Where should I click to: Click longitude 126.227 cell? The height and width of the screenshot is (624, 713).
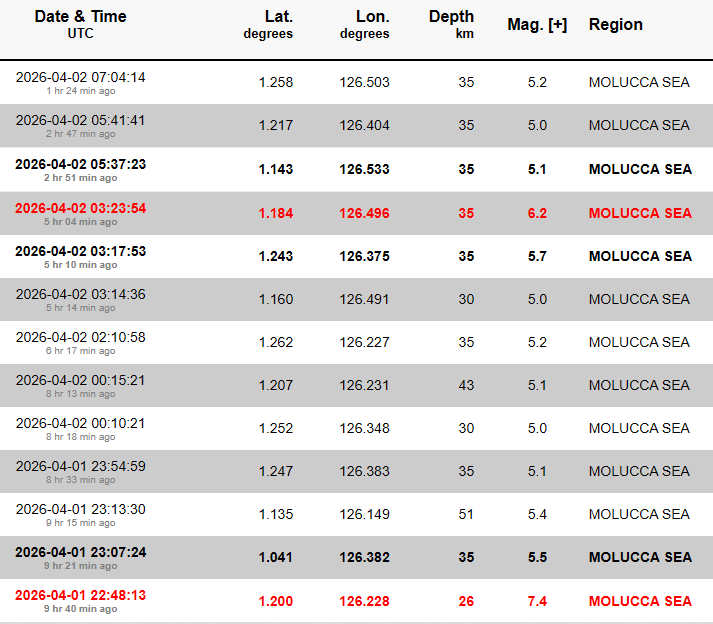[364, 342]
